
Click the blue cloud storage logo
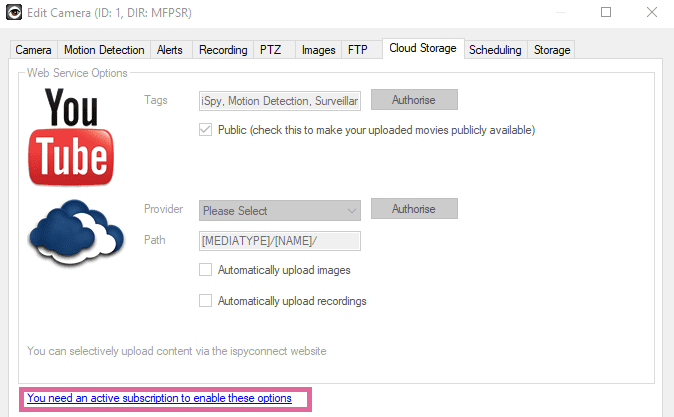pos(76,233)
